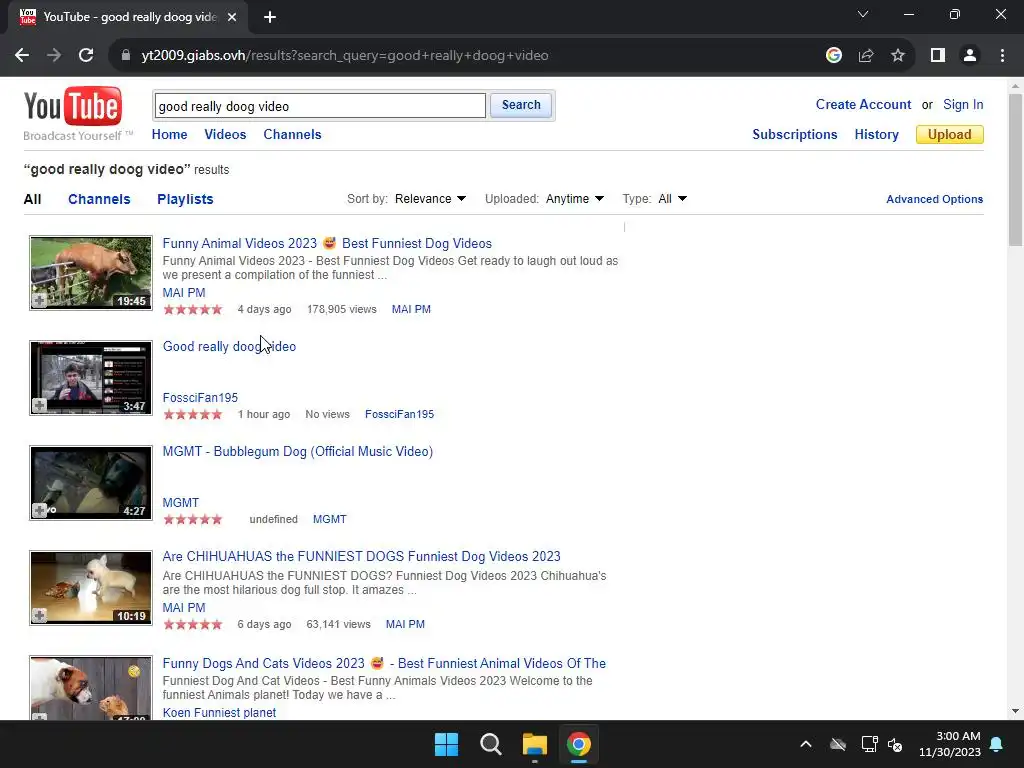1024x768 pixels.
Task: Open File Explorer from taskbar
Action: coord(534,744)
